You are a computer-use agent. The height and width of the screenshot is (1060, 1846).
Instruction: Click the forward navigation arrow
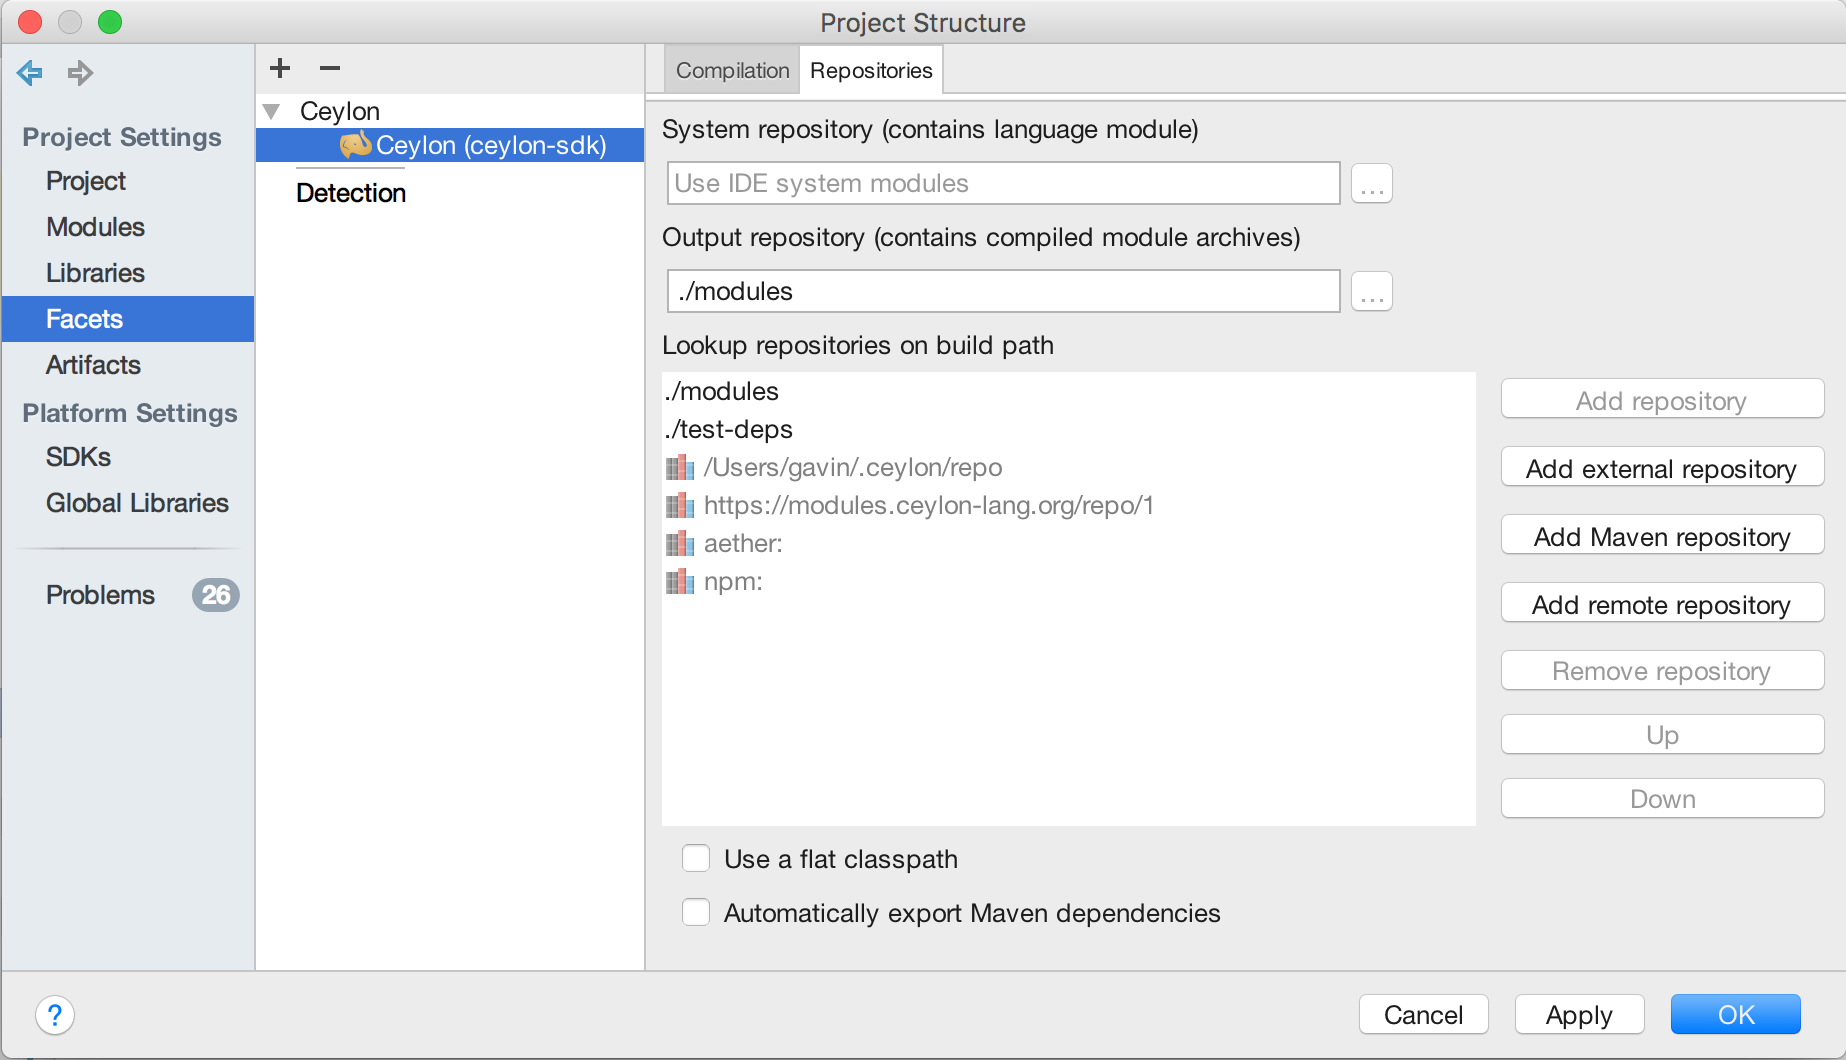click(80, 72)
